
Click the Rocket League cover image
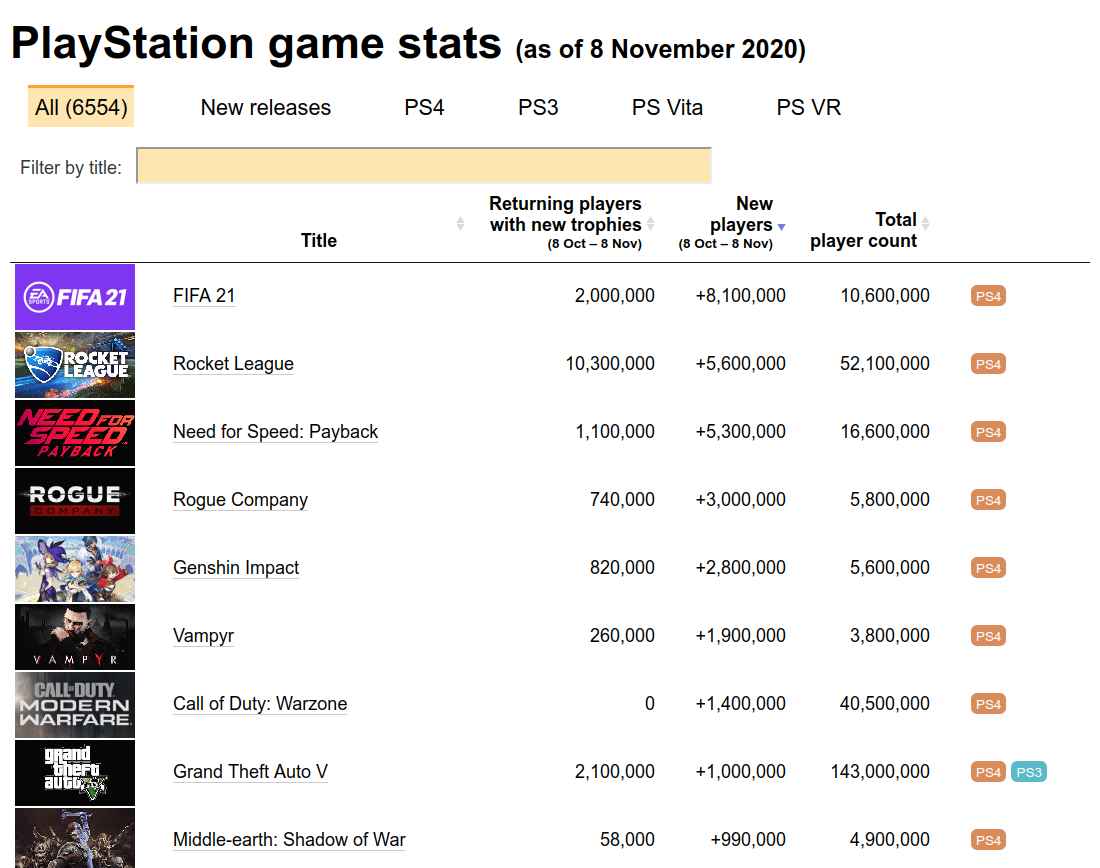pos(75,365)
